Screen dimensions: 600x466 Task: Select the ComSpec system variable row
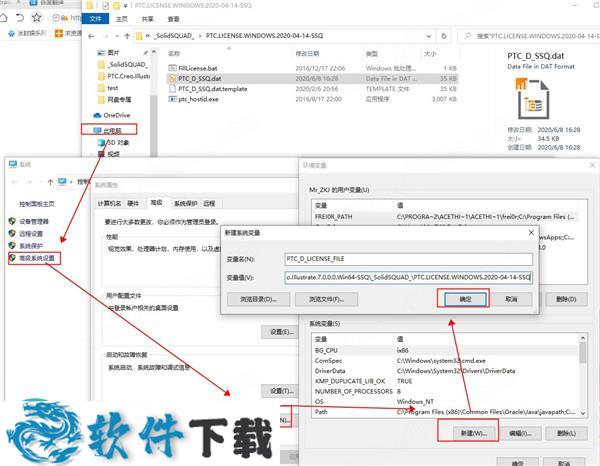[x=446, y=360]
